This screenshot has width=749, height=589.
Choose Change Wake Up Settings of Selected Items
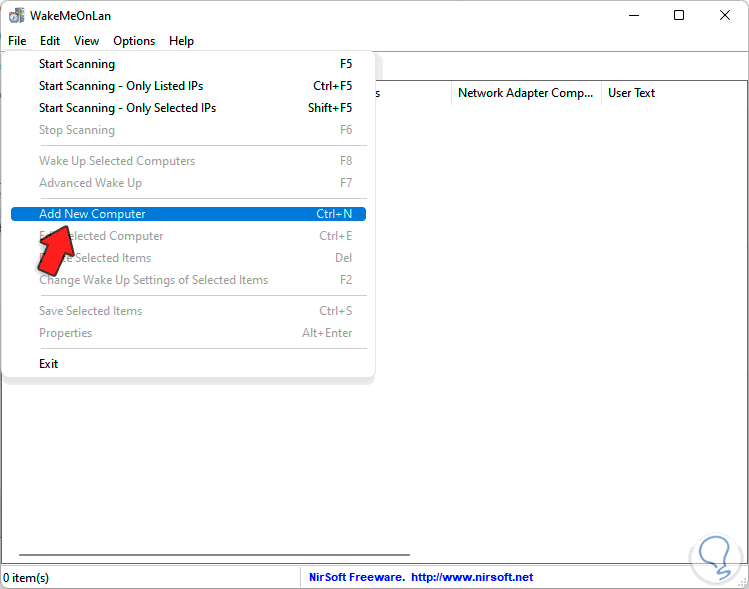click(x=188, y=280)
